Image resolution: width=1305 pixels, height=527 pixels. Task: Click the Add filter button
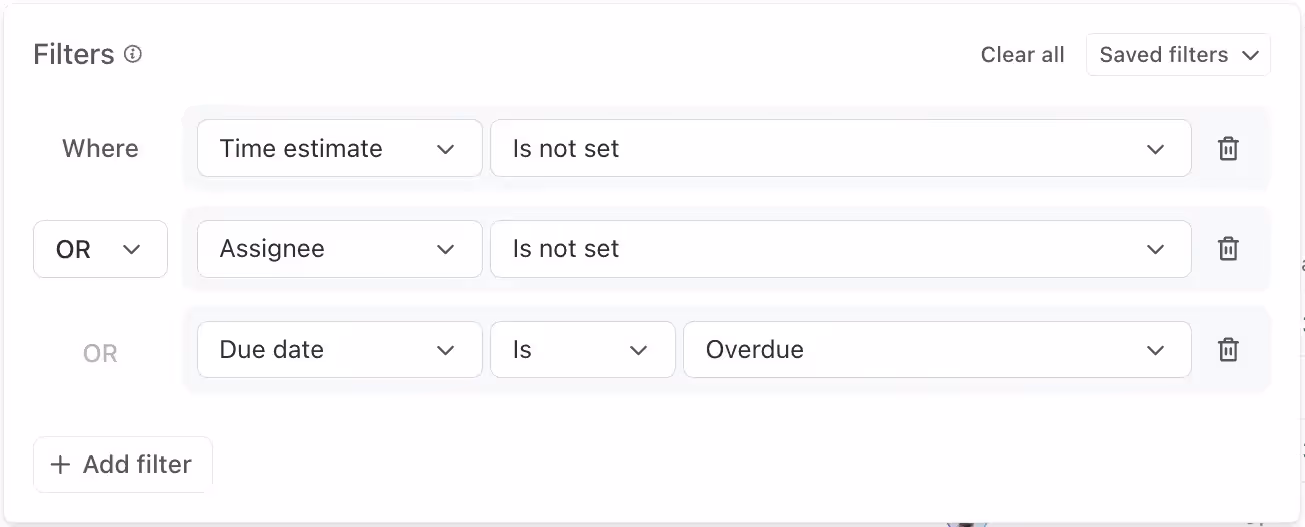(123, 465)
